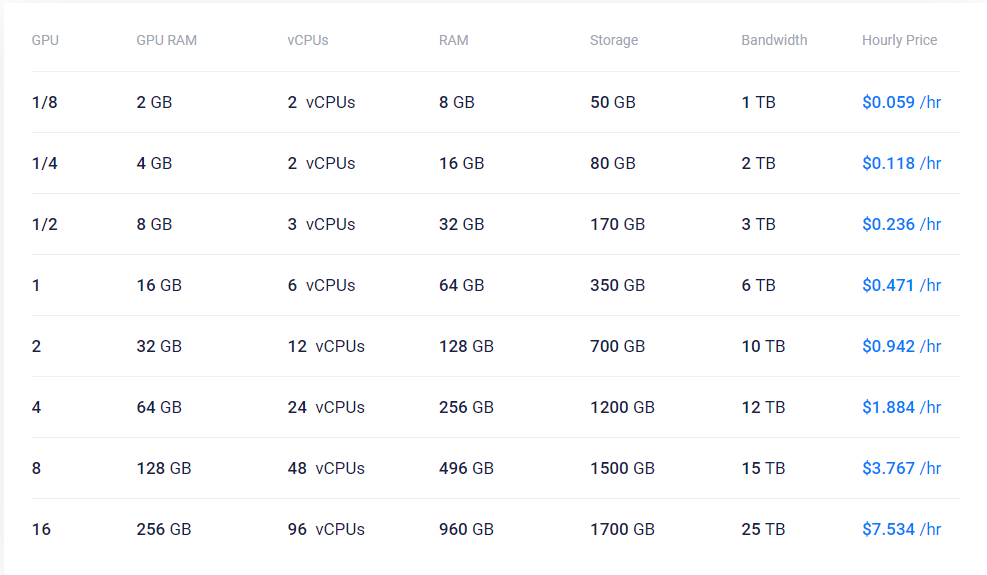Screen dimensions: 987x575
Task: Choose the $0.471 /hr plan price
Action: pyautogui.click(x=901, y=285)
